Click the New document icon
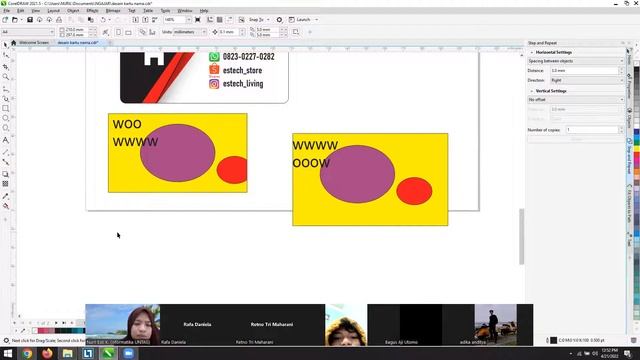 click(5, 20)
